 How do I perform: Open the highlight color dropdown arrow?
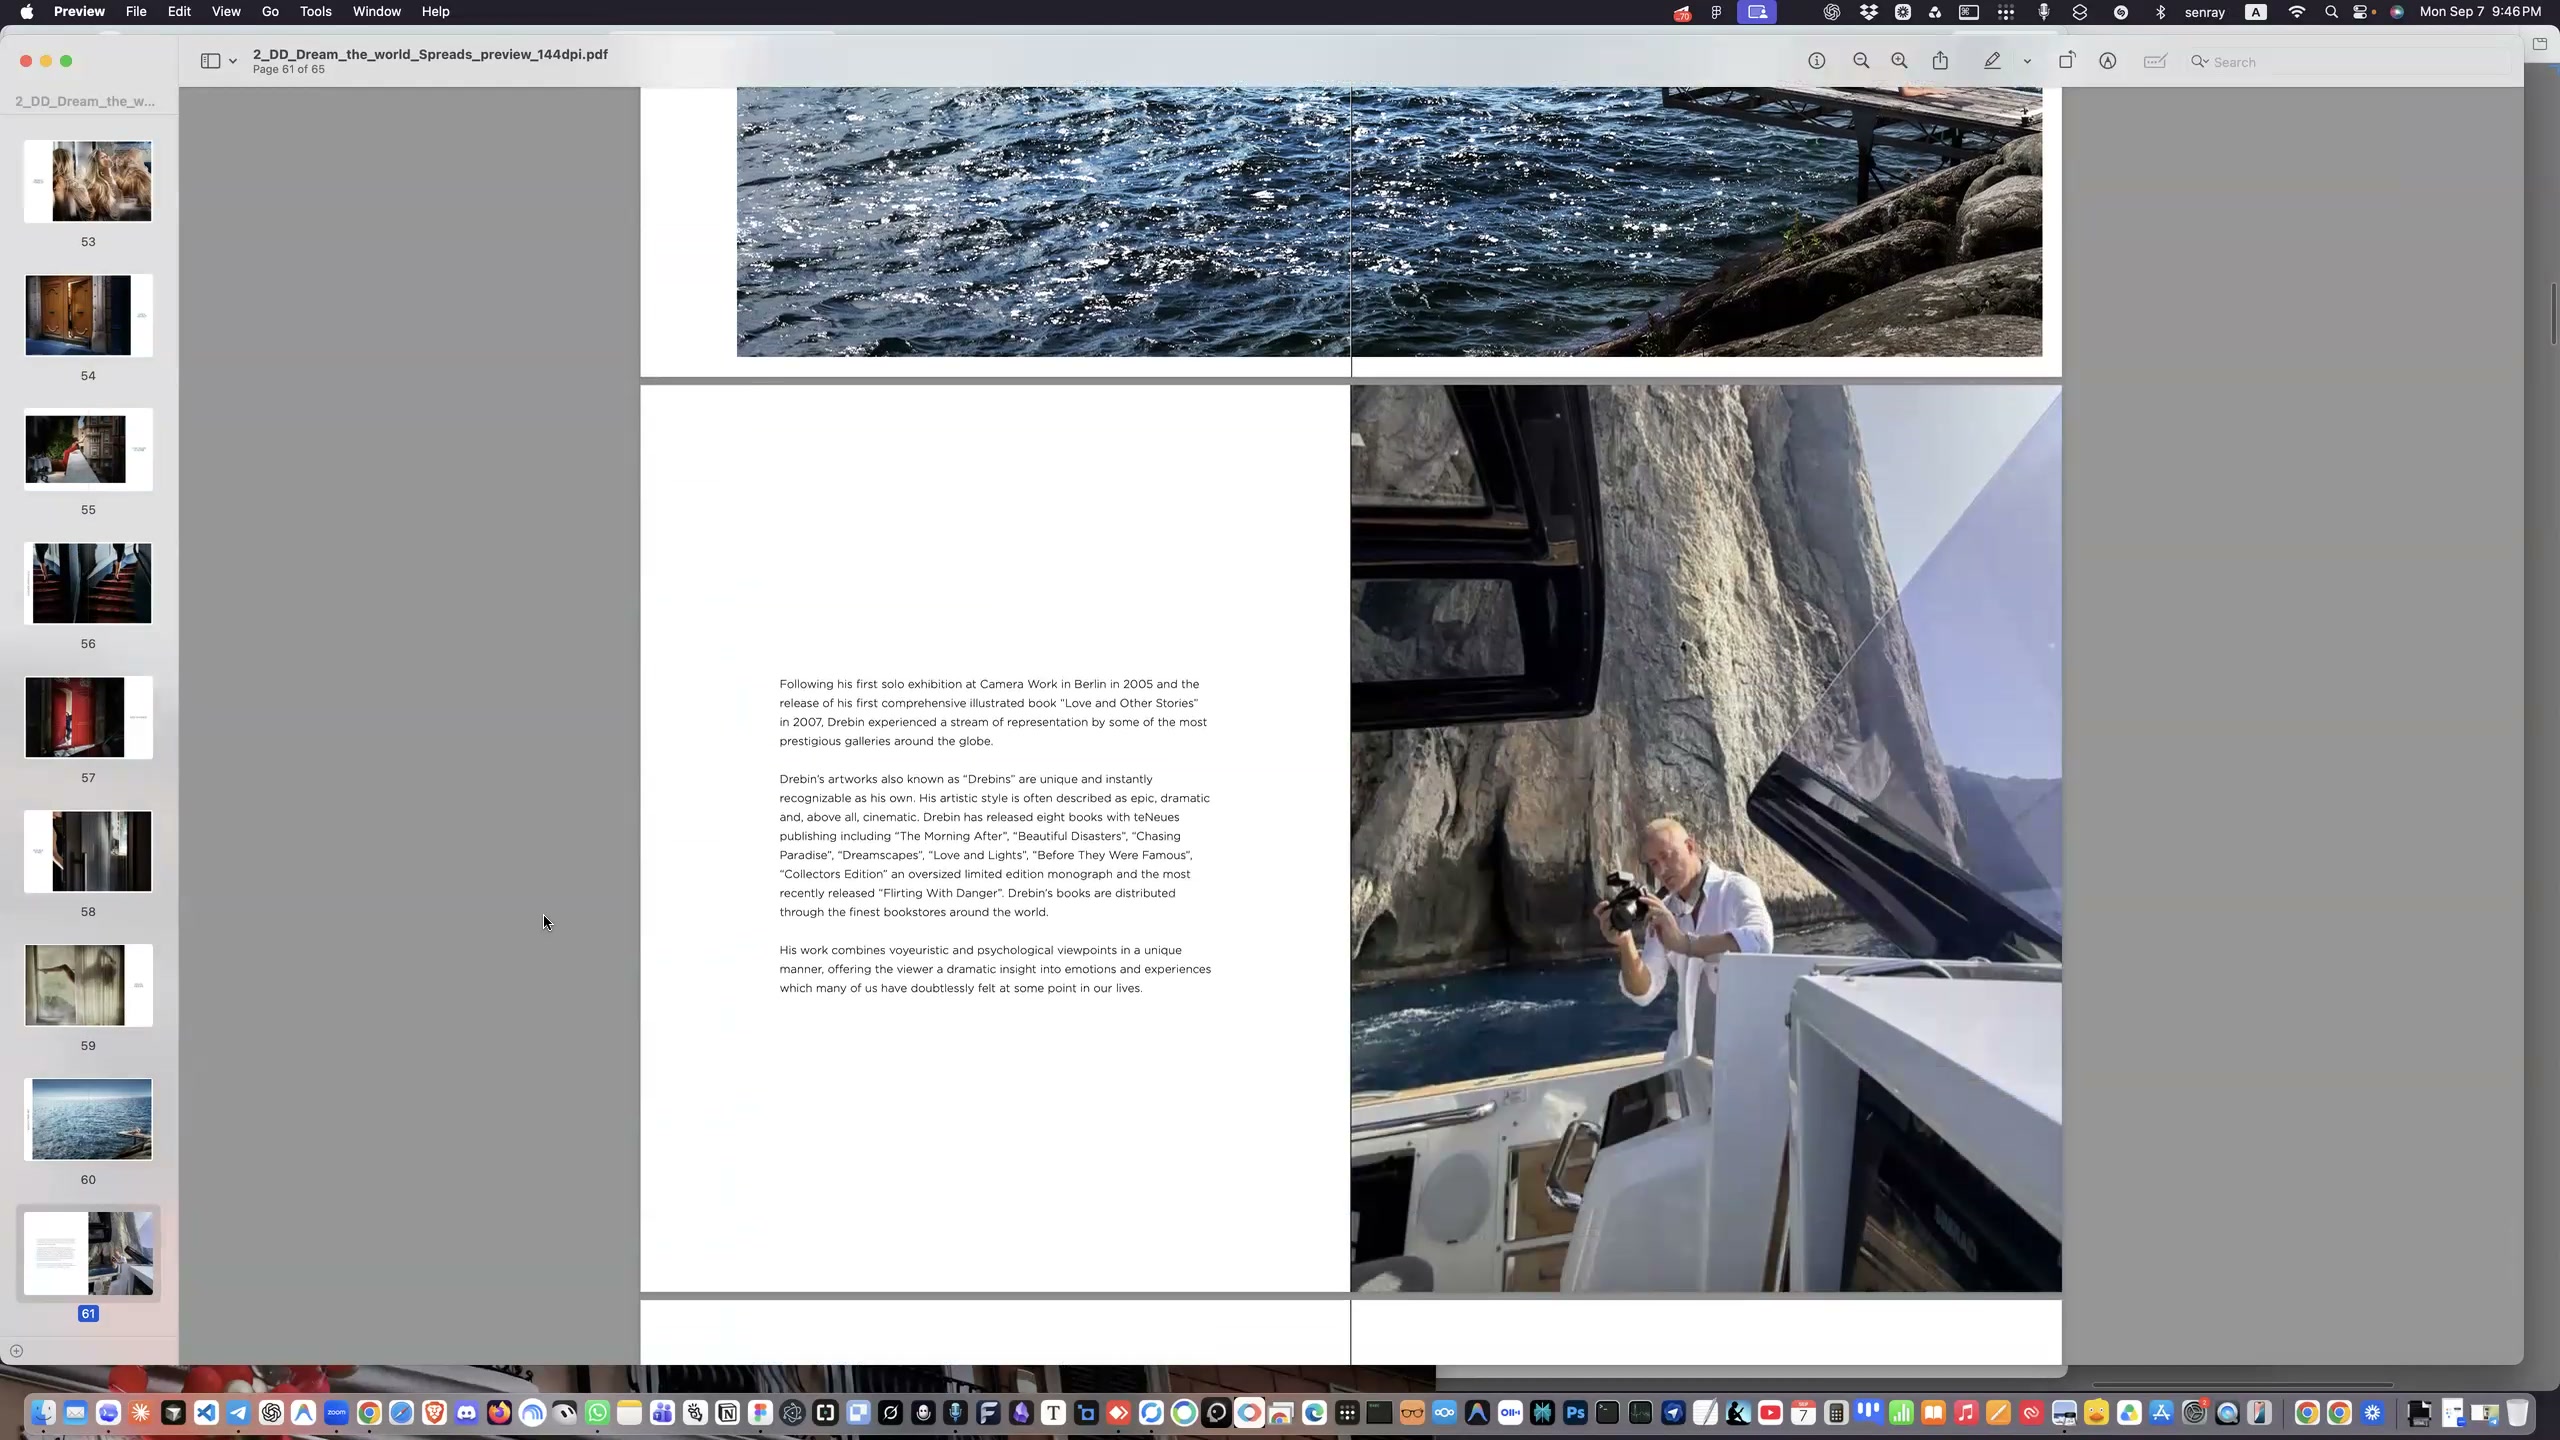[x=2027, y=61]
